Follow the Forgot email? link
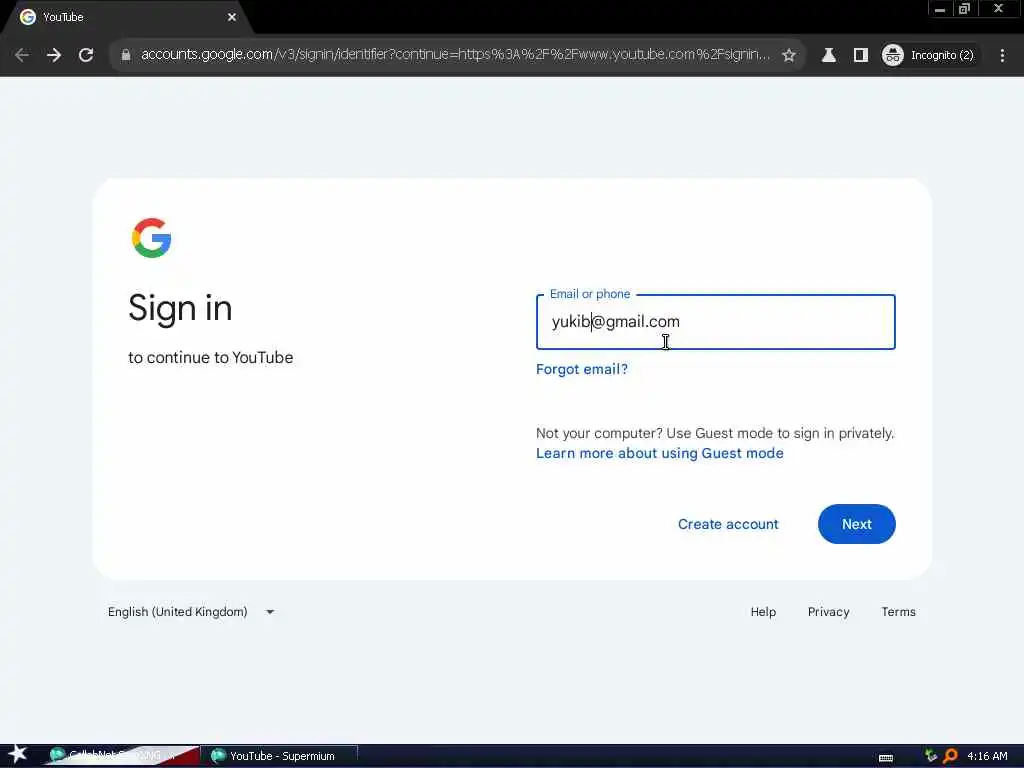This screenshot has width=1024, height=768. tap(582, 369)
